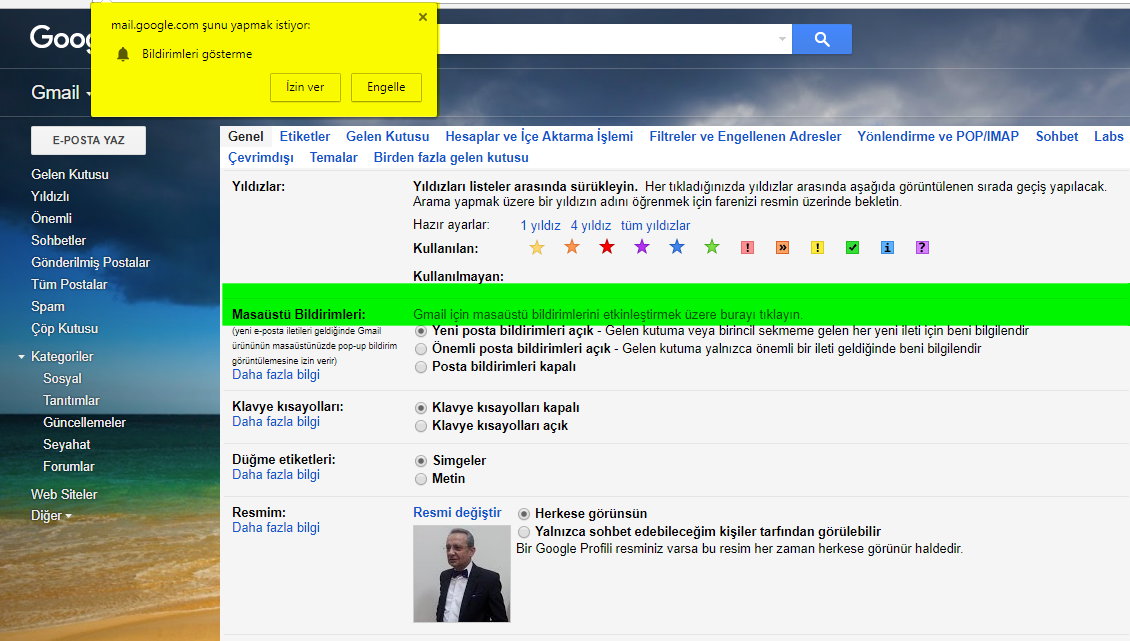The width and height of the screenshot is (1130, 641).
Task: Open the Sosyal category
Action: pos(63,379)
